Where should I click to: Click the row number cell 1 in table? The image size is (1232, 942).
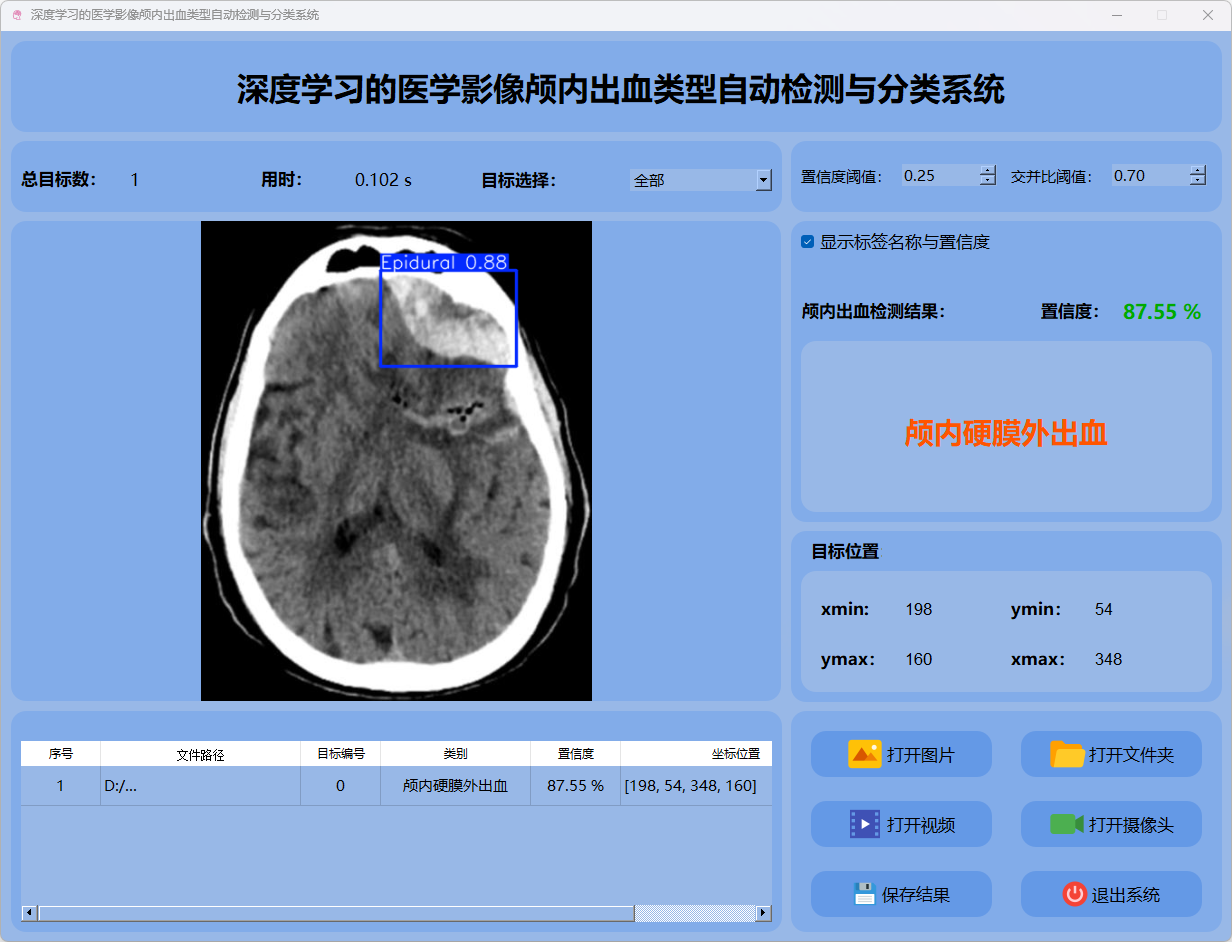(61, 786)
